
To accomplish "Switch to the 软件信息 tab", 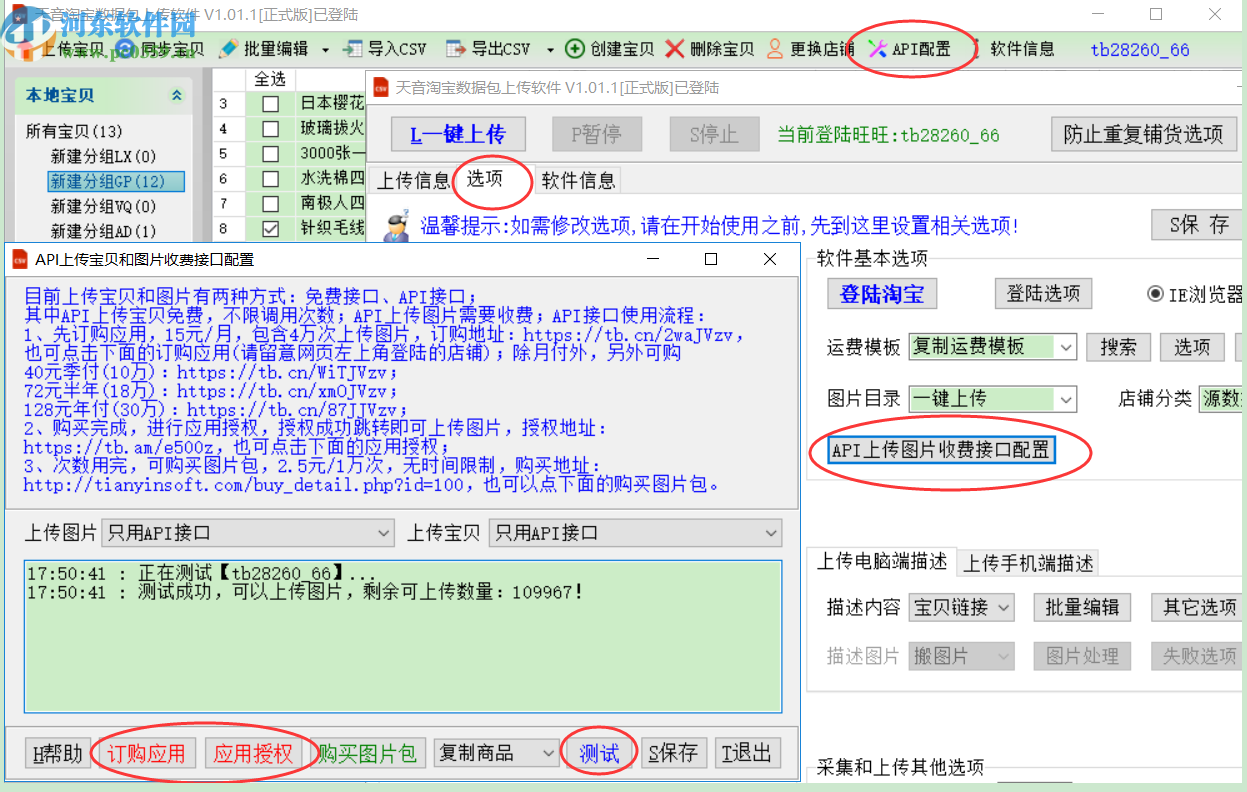I will pyautogui.click(x=578, y=181).
